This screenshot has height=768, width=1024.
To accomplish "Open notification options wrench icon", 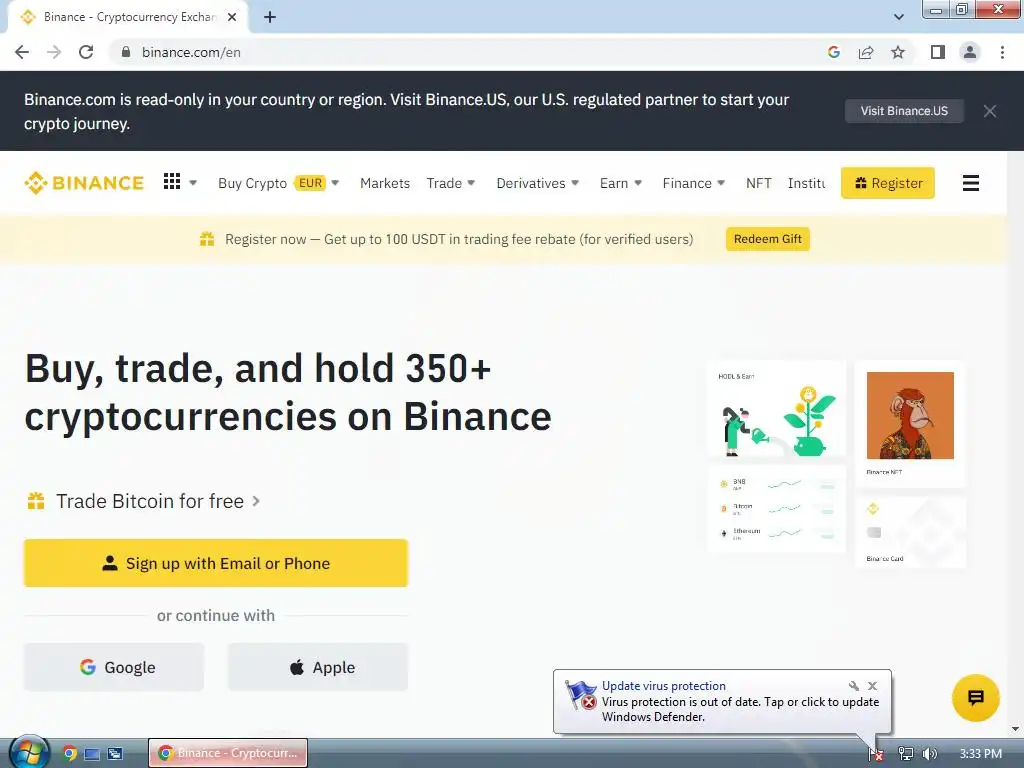I will (x=854, y=686).
